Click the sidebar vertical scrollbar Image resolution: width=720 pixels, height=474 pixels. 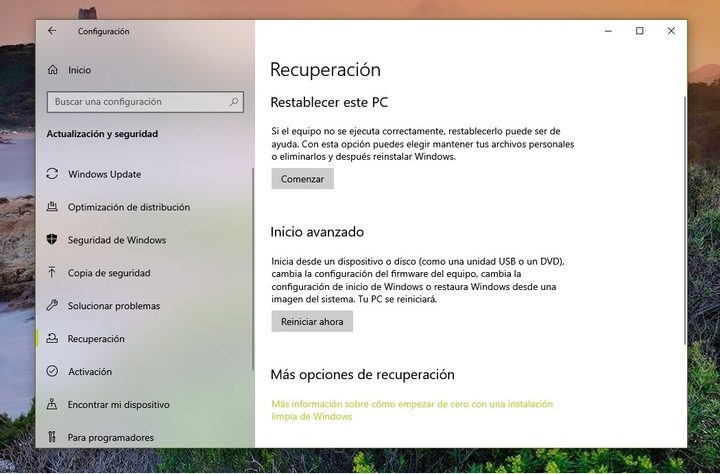point(253,269)
